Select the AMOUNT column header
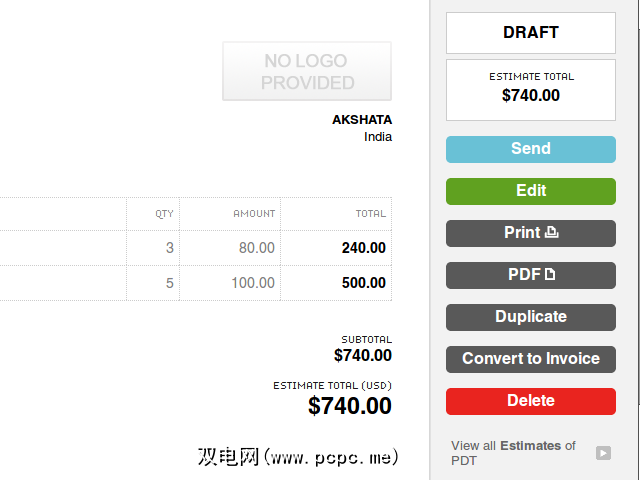The image size is (640, 480). click(x=254, y=213)
